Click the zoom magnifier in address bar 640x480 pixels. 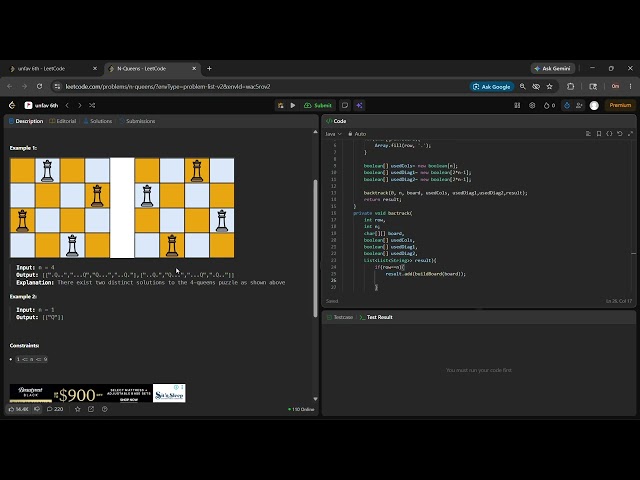(x=522, y=87)
